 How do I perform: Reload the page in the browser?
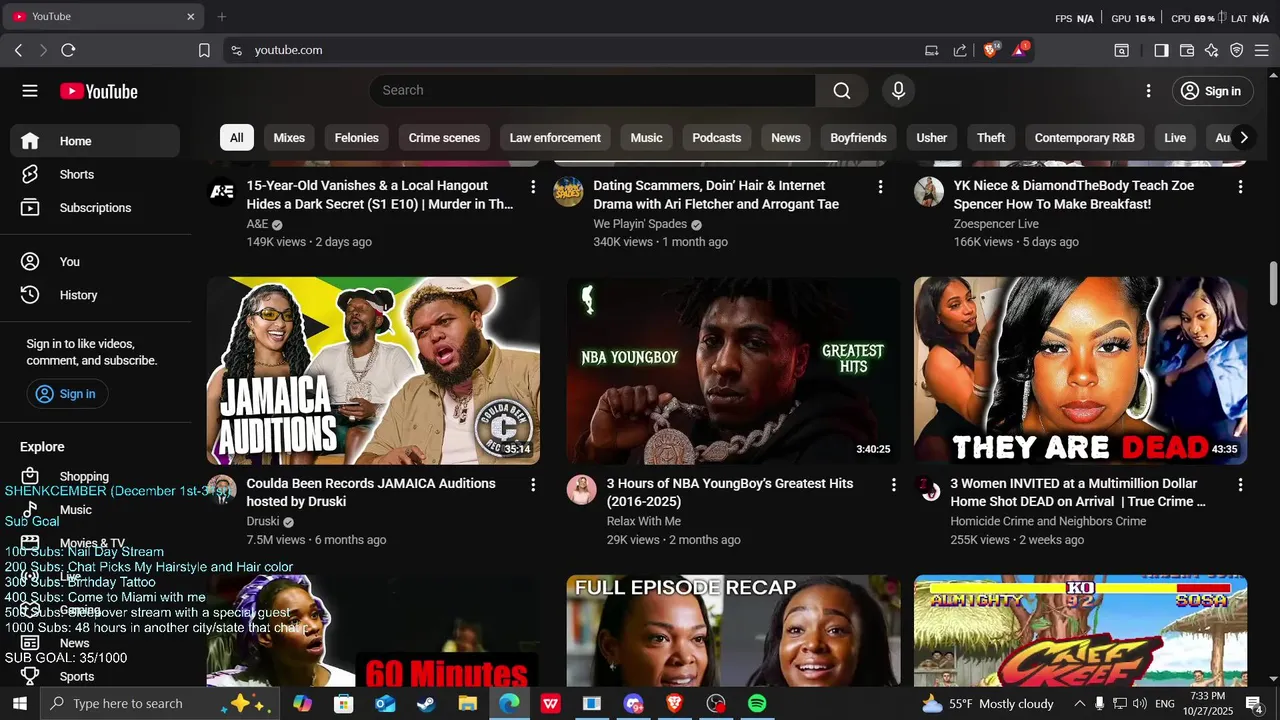point(68,50)
